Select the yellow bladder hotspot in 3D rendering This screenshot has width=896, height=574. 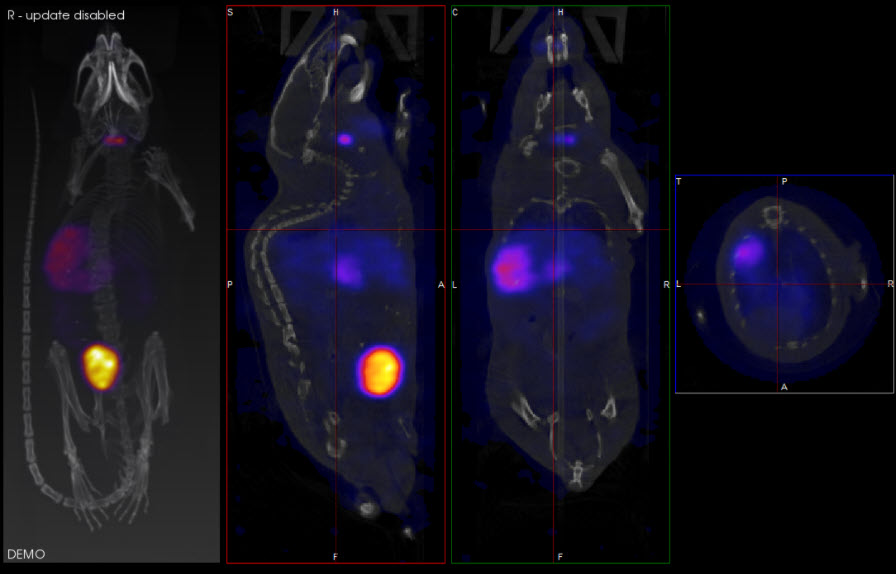(x=100, y=366)
